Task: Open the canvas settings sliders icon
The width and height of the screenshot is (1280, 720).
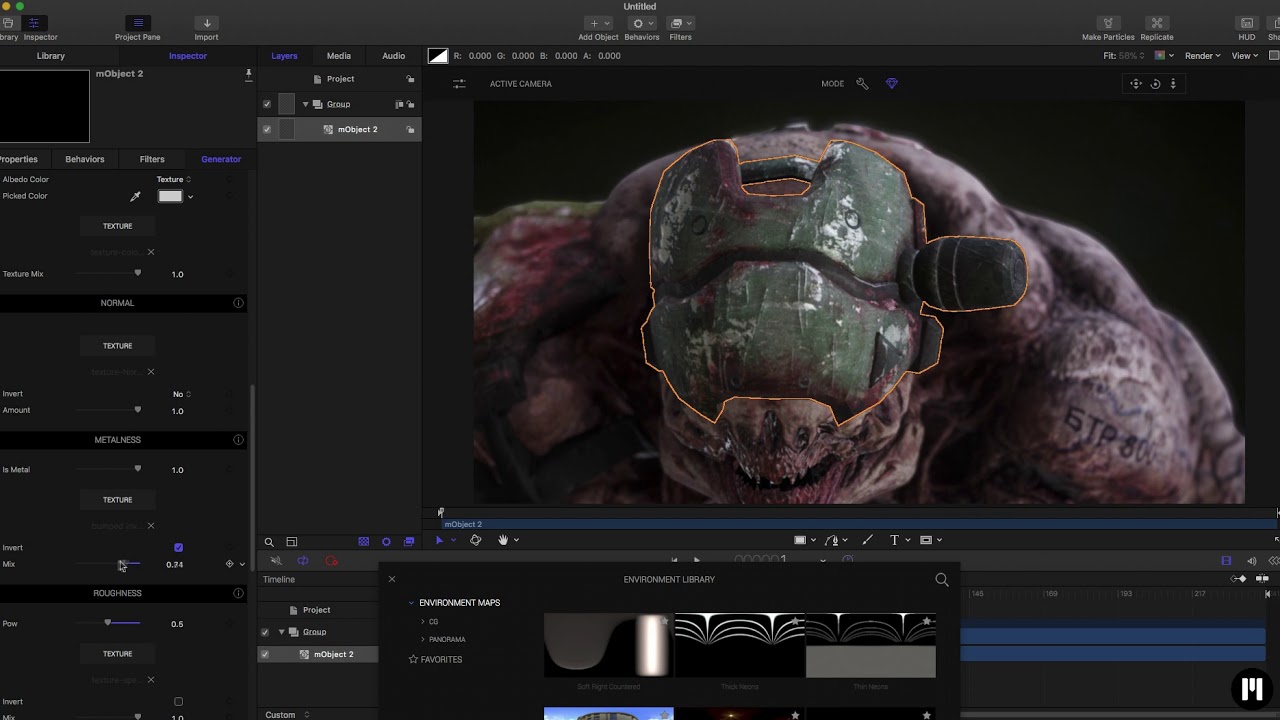Action: tap(459, 84)
